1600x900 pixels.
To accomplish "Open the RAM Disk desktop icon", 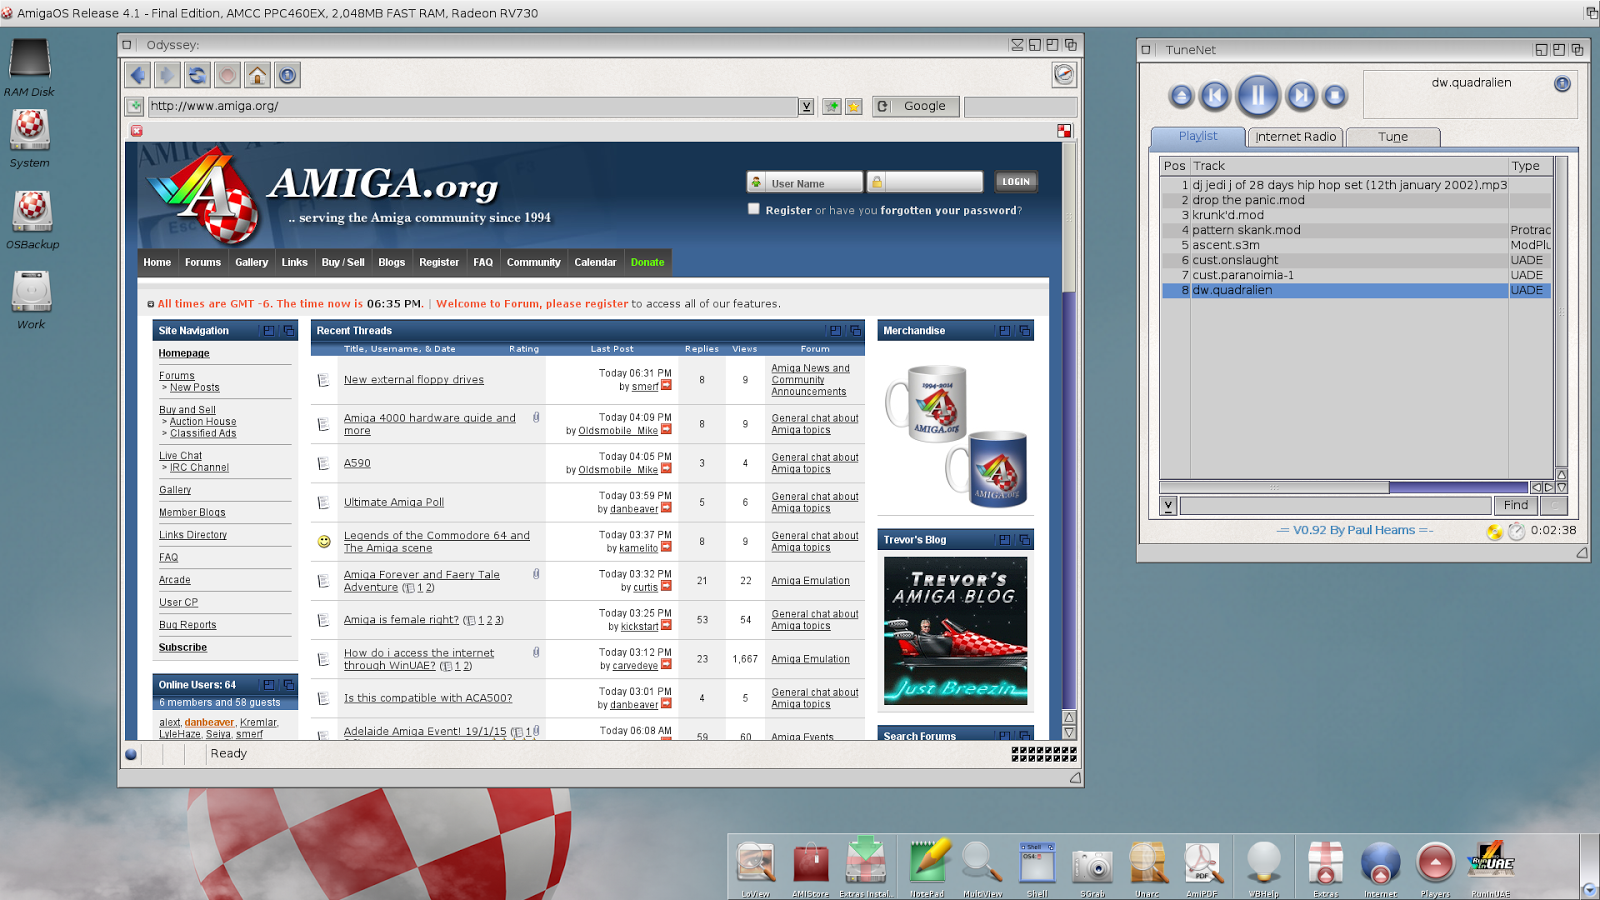I will 30,67.
